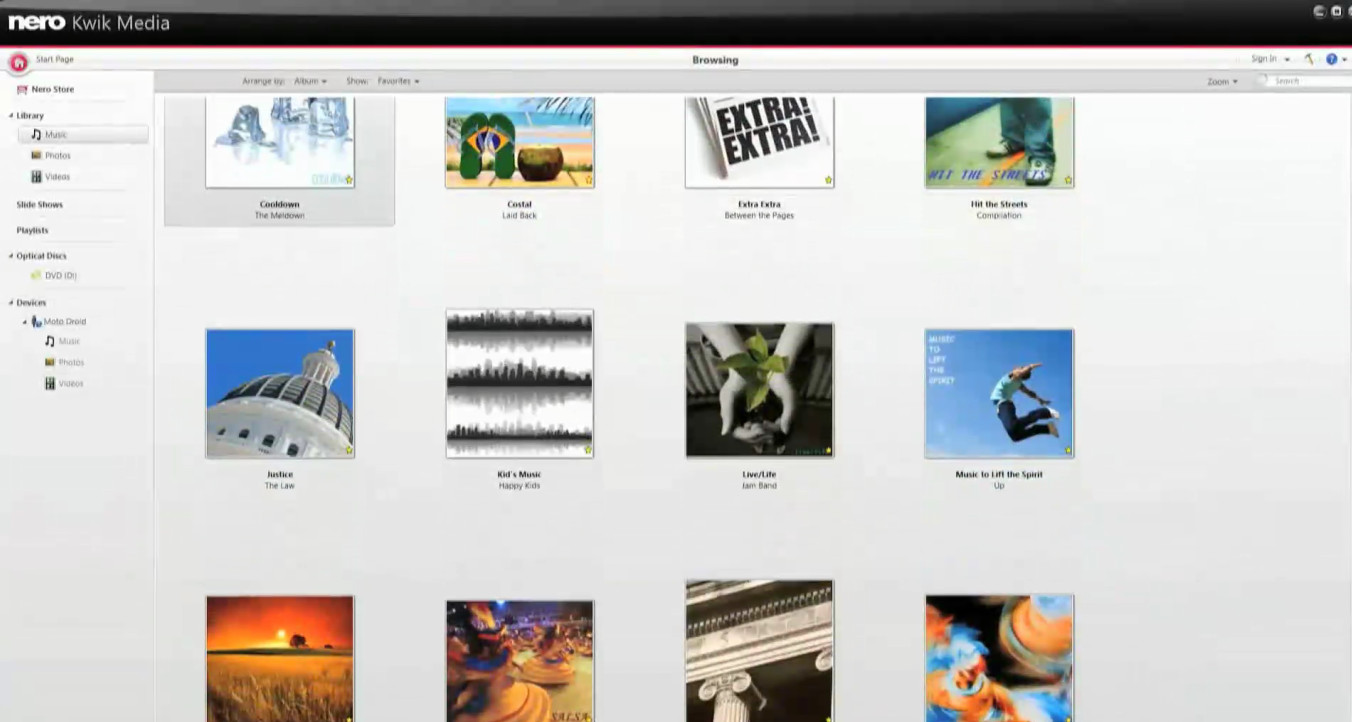Click the "Hit the Streets" album title

[x=999, y=204]
